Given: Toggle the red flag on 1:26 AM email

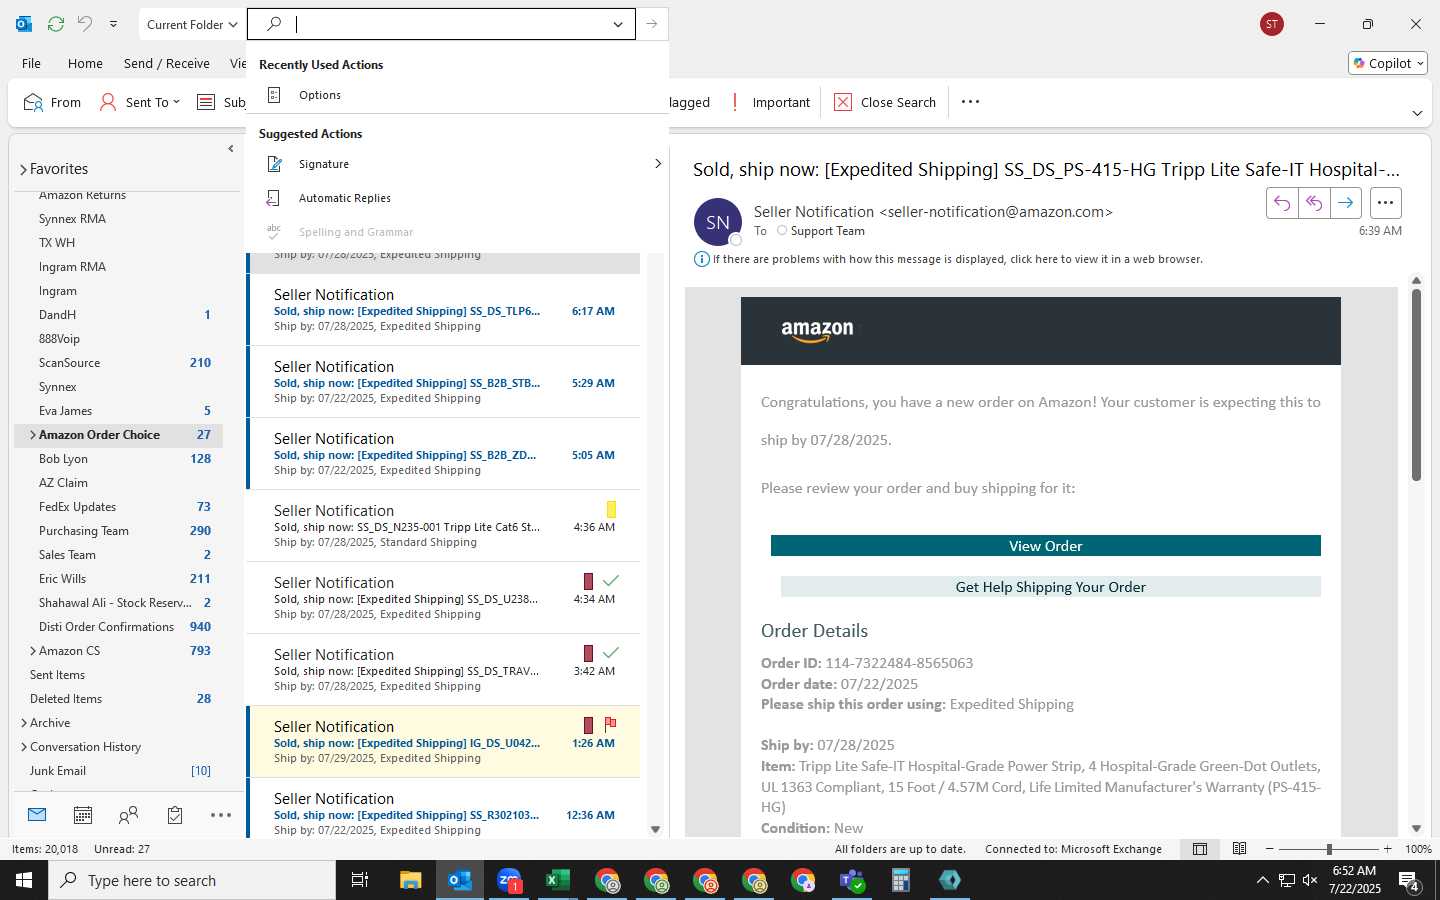Looking at the screenshot, I should click(611, 724).
